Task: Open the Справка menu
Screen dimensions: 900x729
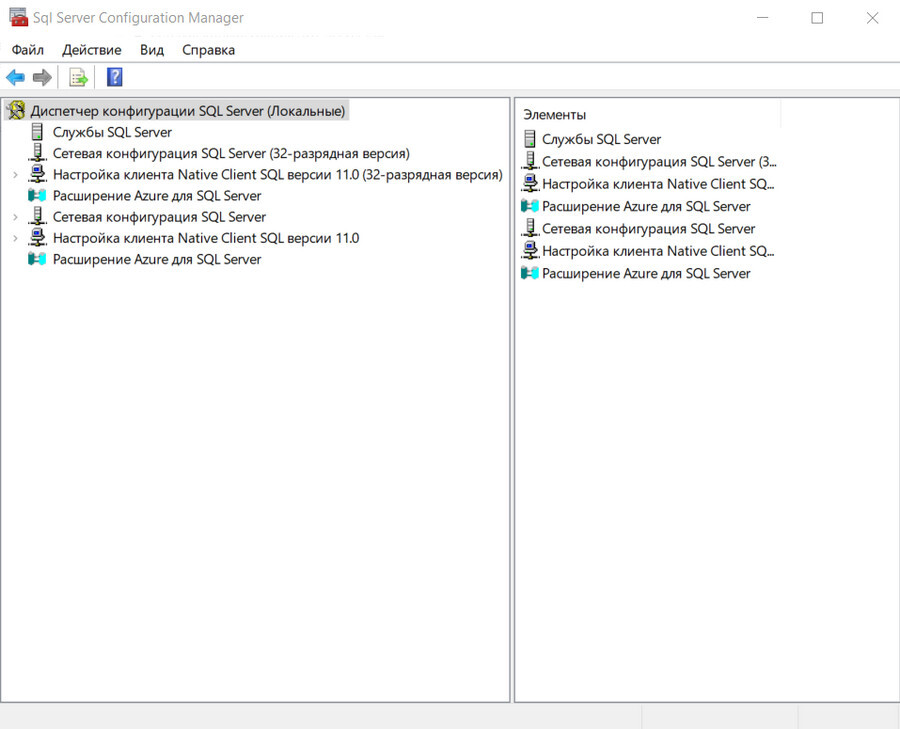Action: pos(208,50)
